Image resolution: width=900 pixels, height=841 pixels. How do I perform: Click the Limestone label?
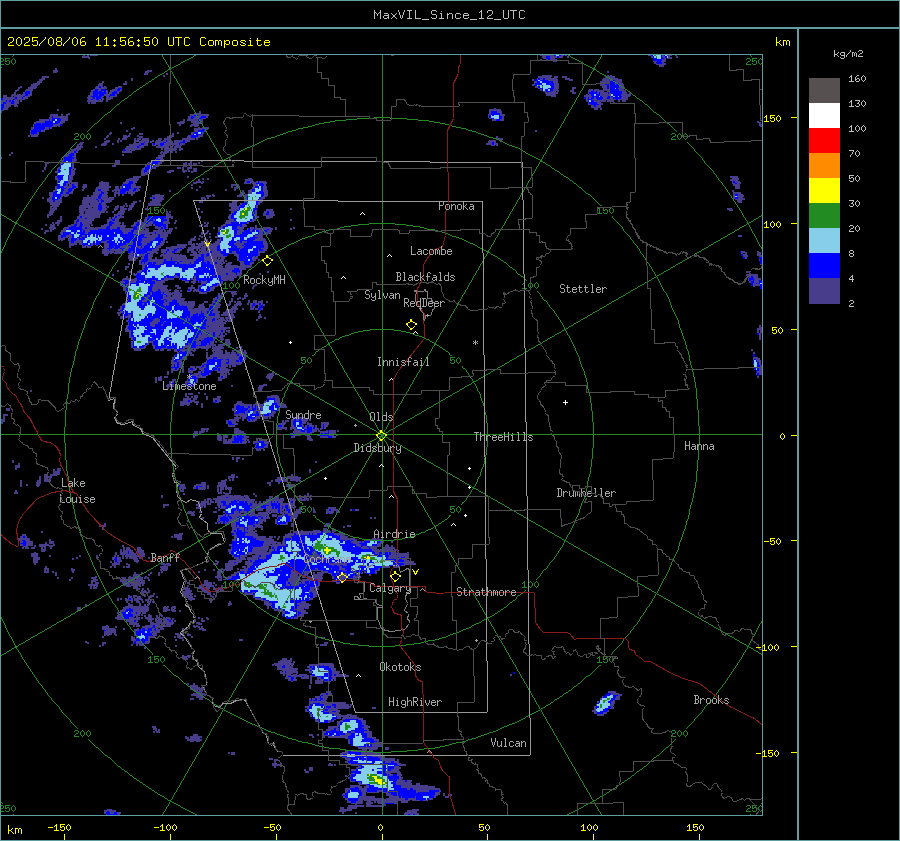(x=189, y=386)
